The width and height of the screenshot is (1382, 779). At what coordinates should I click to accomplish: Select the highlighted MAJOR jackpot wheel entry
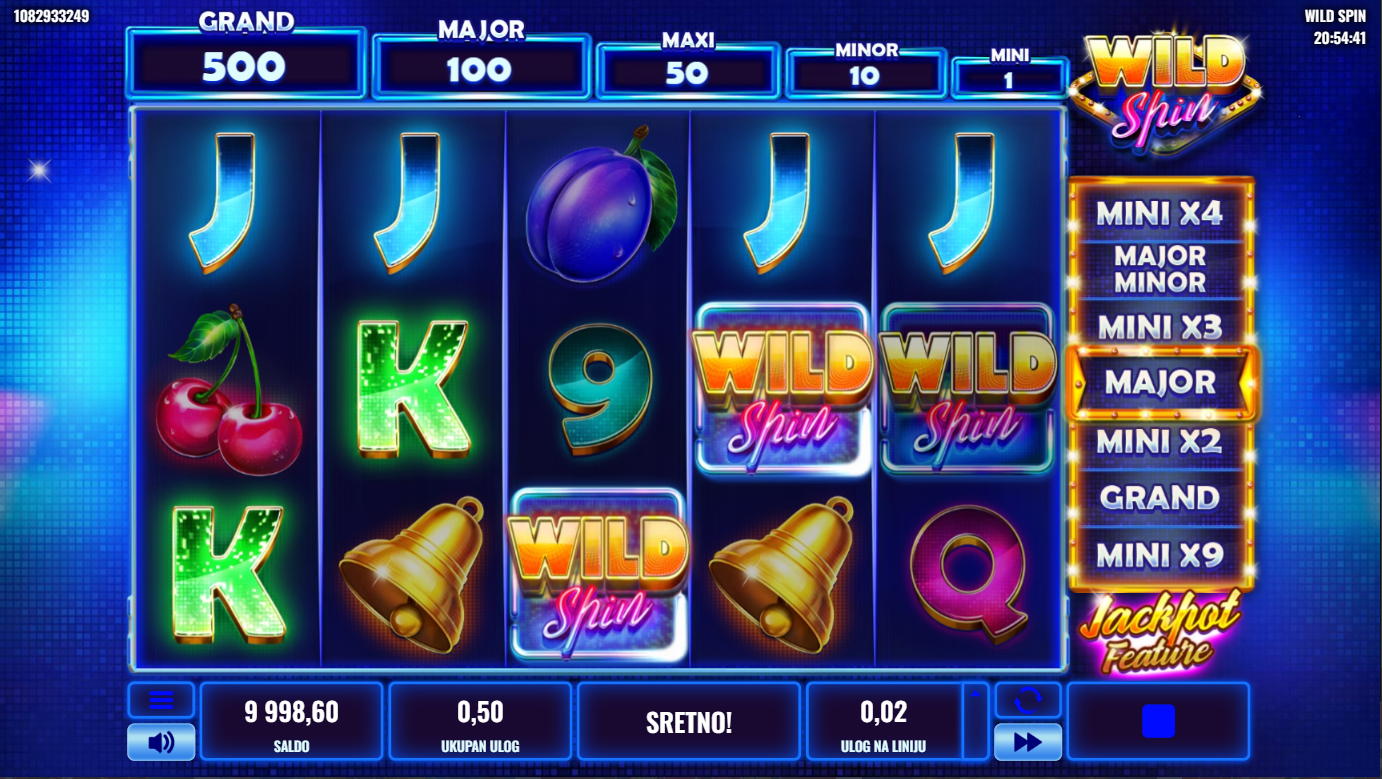[1161, 382]
